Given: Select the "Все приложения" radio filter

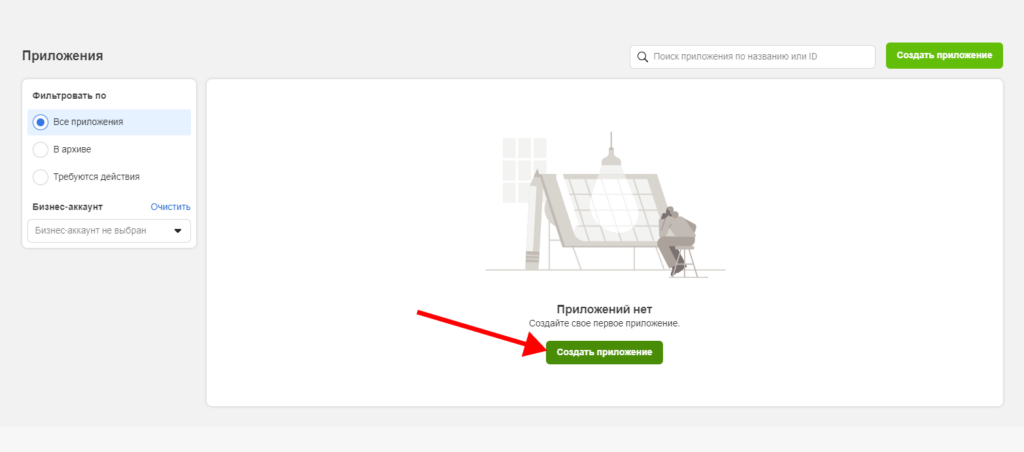Looking at the screenshot, I should click(x=41, y=122).
